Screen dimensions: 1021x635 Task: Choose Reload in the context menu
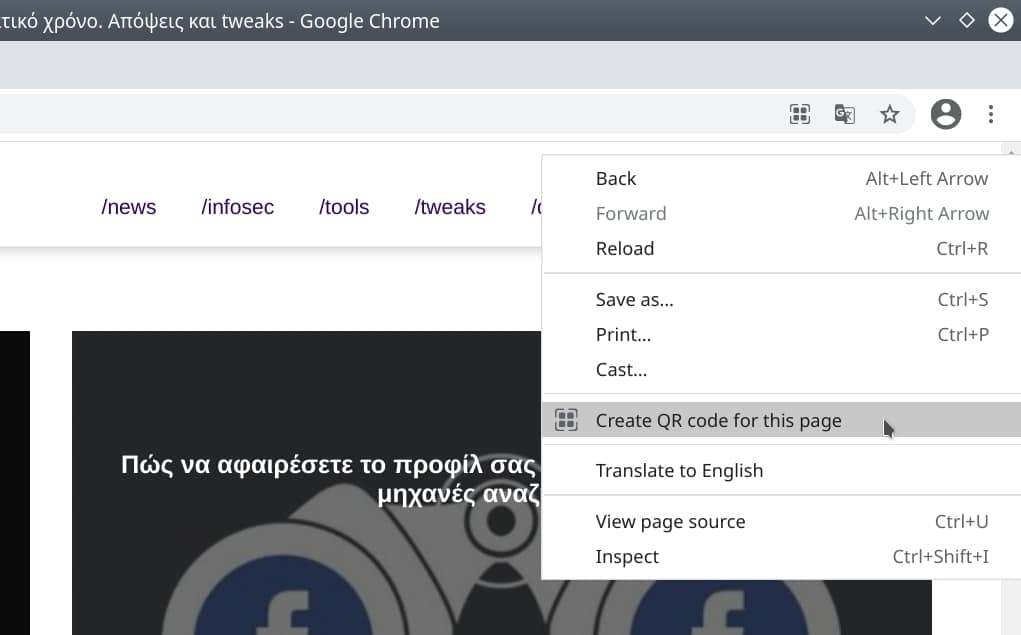pyautogui.click(x=625, y=249)
